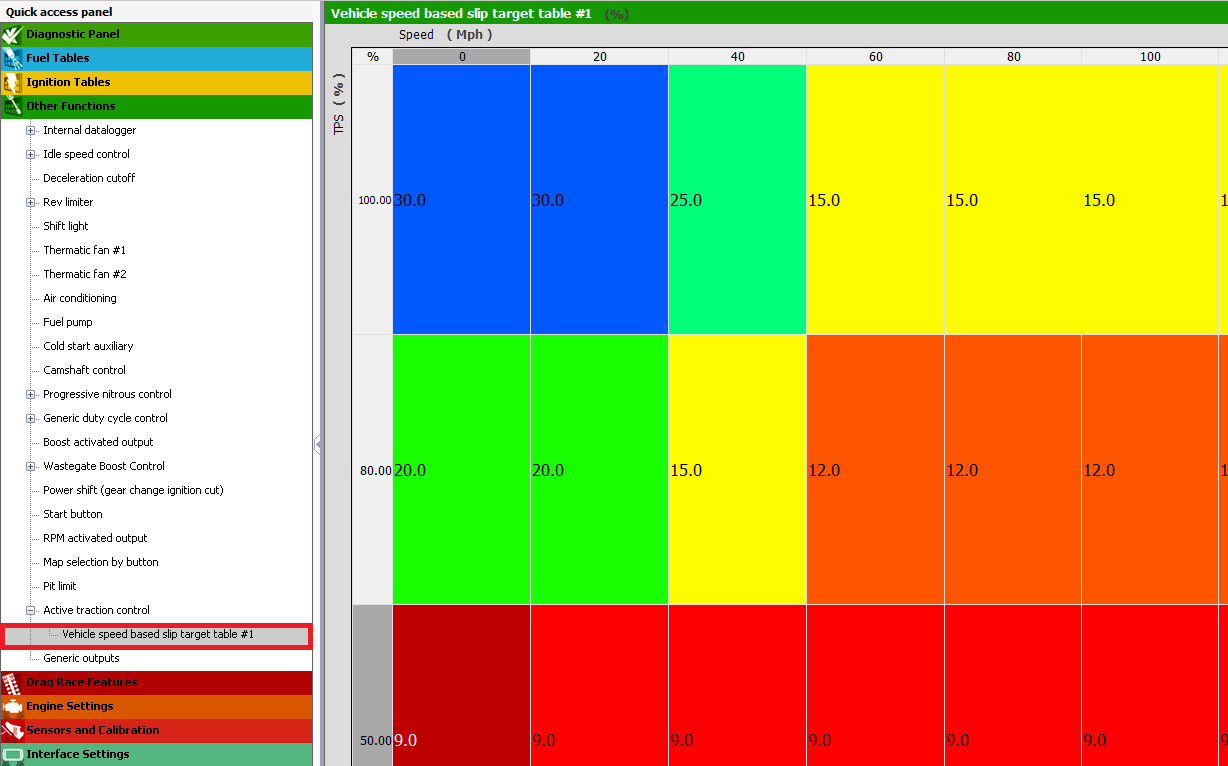Click the Fuel Tables injector icon
This screenshot has width=1228, height=766.
pyautogui.click(x=12, y=58)
